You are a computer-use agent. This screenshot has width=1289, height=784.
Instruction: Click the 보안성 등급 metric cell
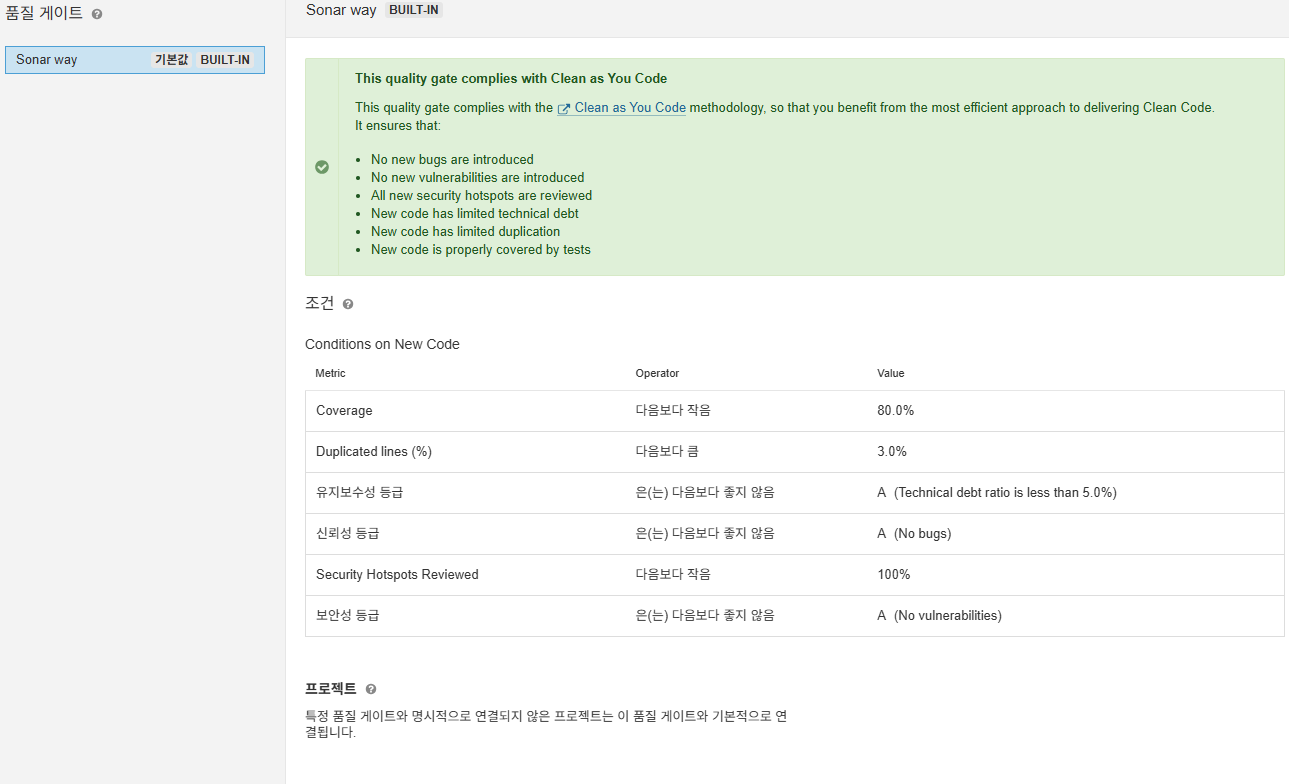[347, 616]
